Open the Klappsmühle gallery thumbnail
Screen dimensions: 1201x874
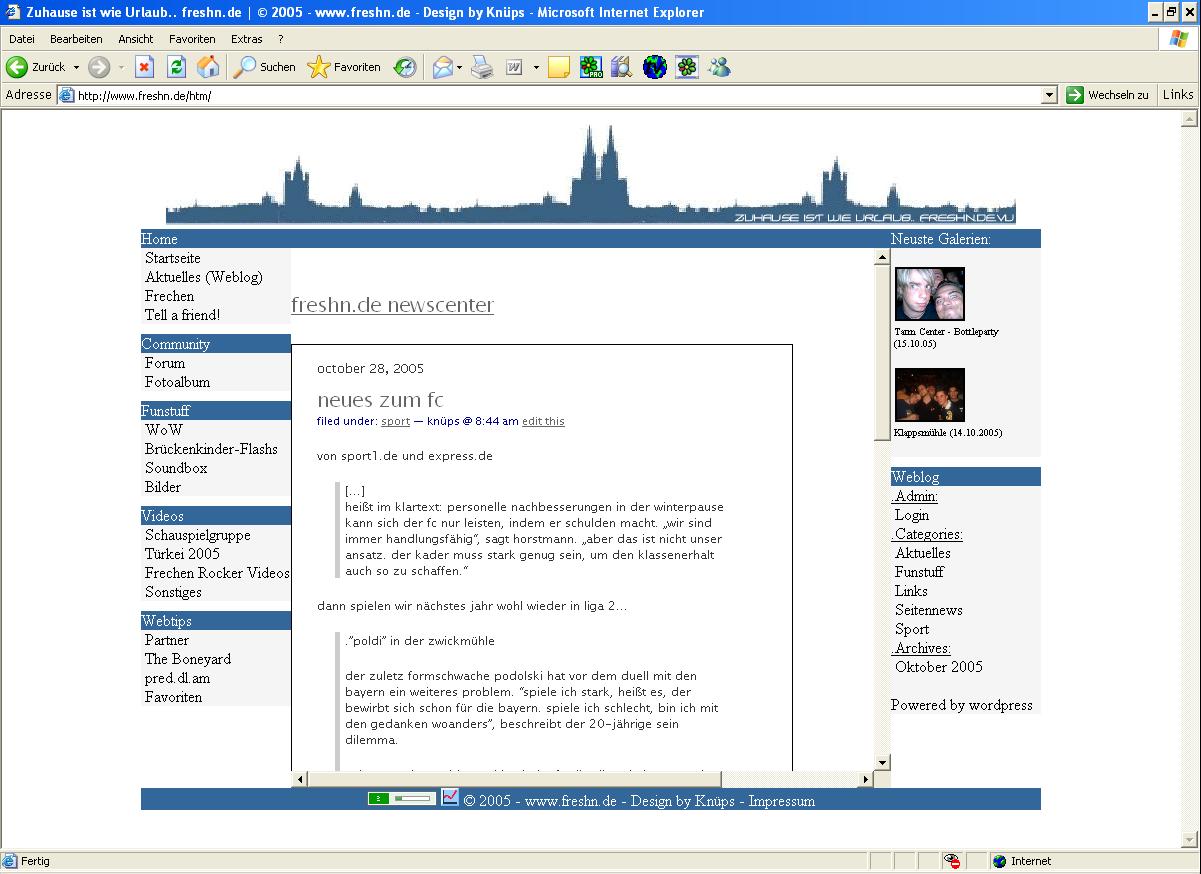click(x=930, y=395)
